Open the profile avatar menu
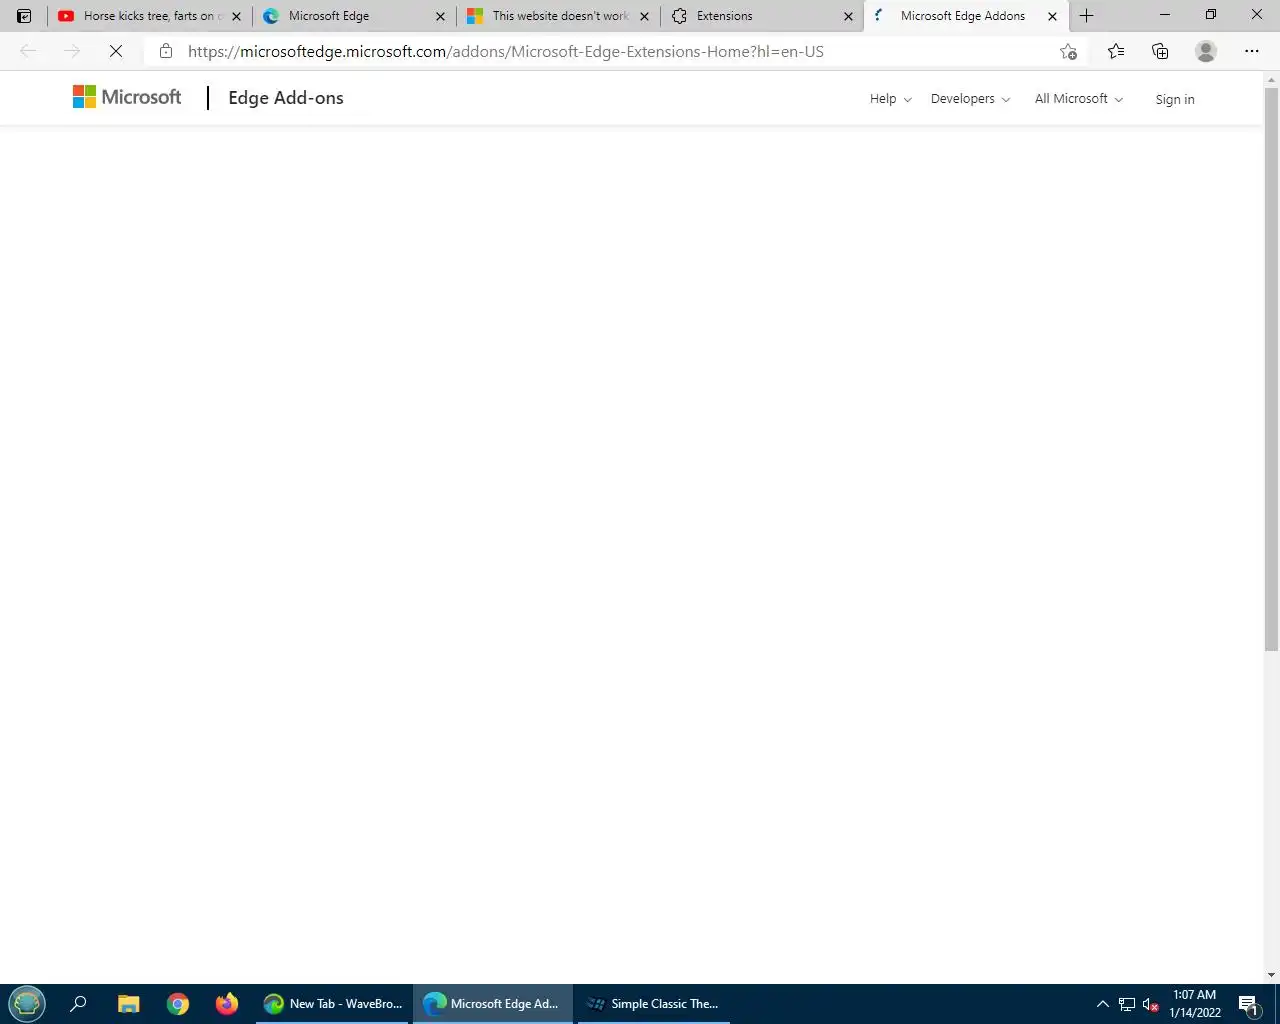Image resolution: width=1280 pixels, height=1024 pixels. (x=1206, y=51)
